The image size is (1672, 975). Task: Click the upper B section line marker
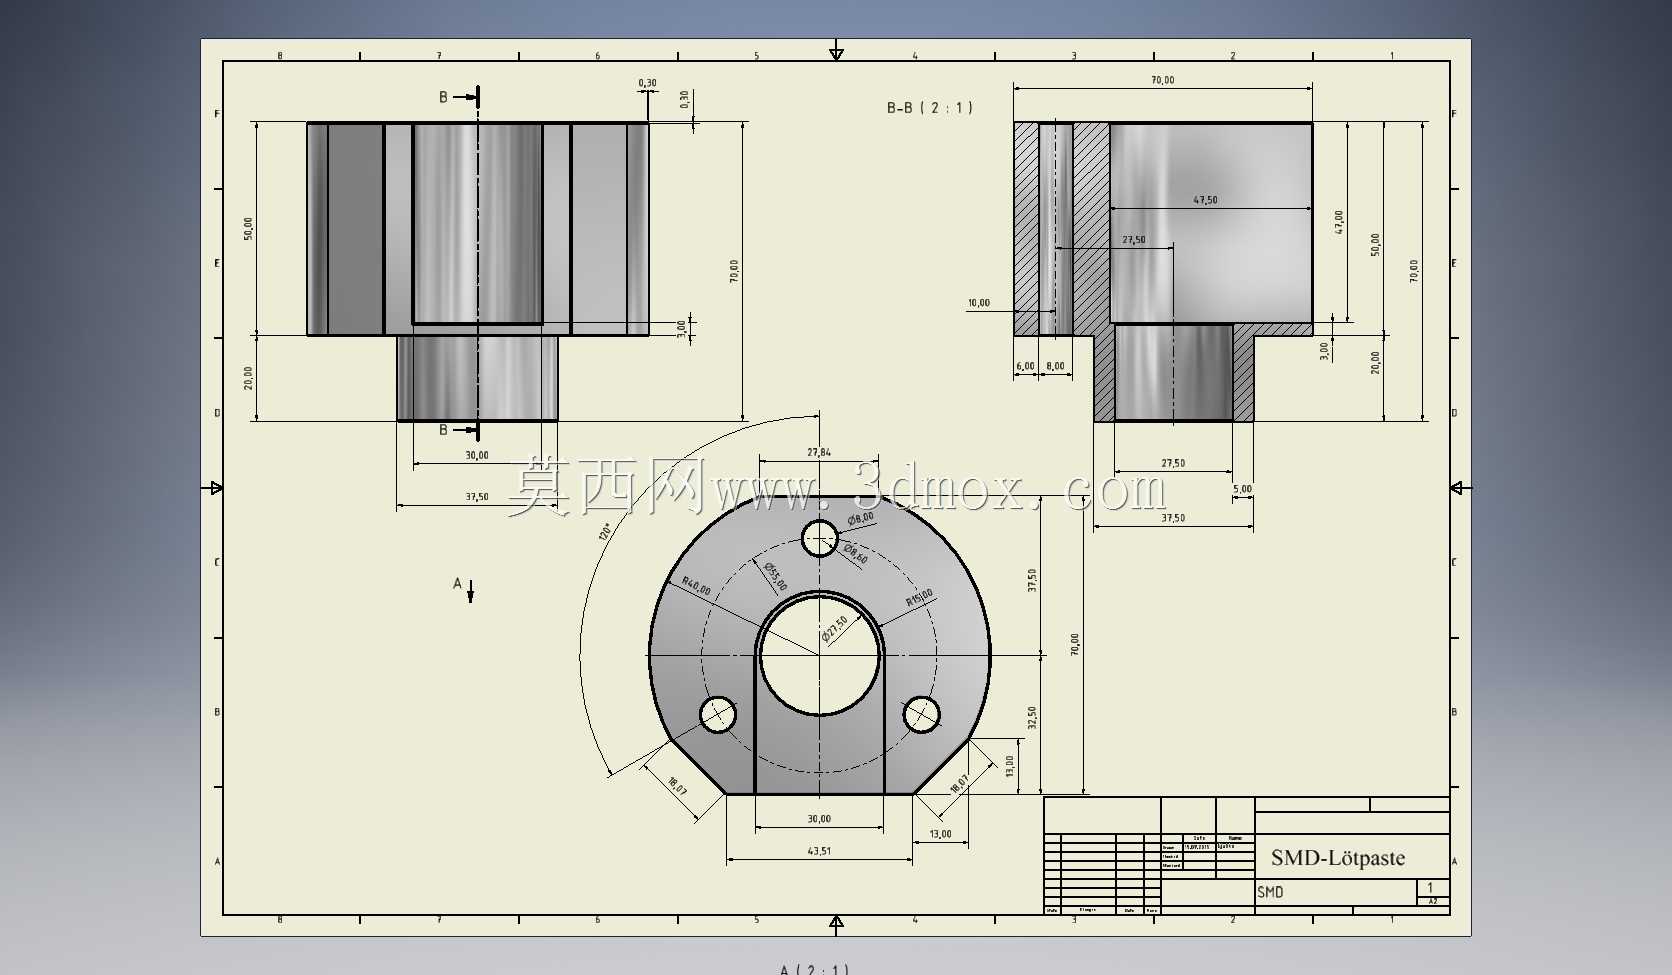pos(460,97)
